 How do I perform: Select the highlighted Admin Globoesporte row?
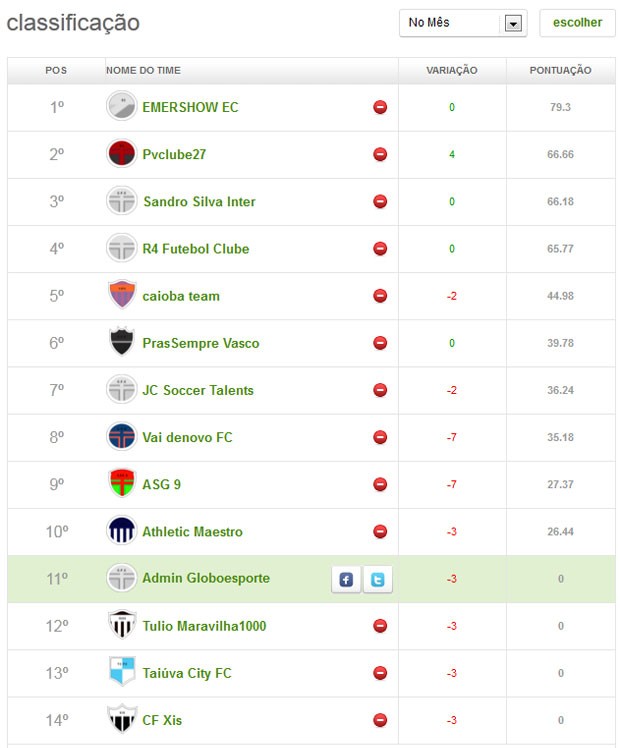click(311, 579)
